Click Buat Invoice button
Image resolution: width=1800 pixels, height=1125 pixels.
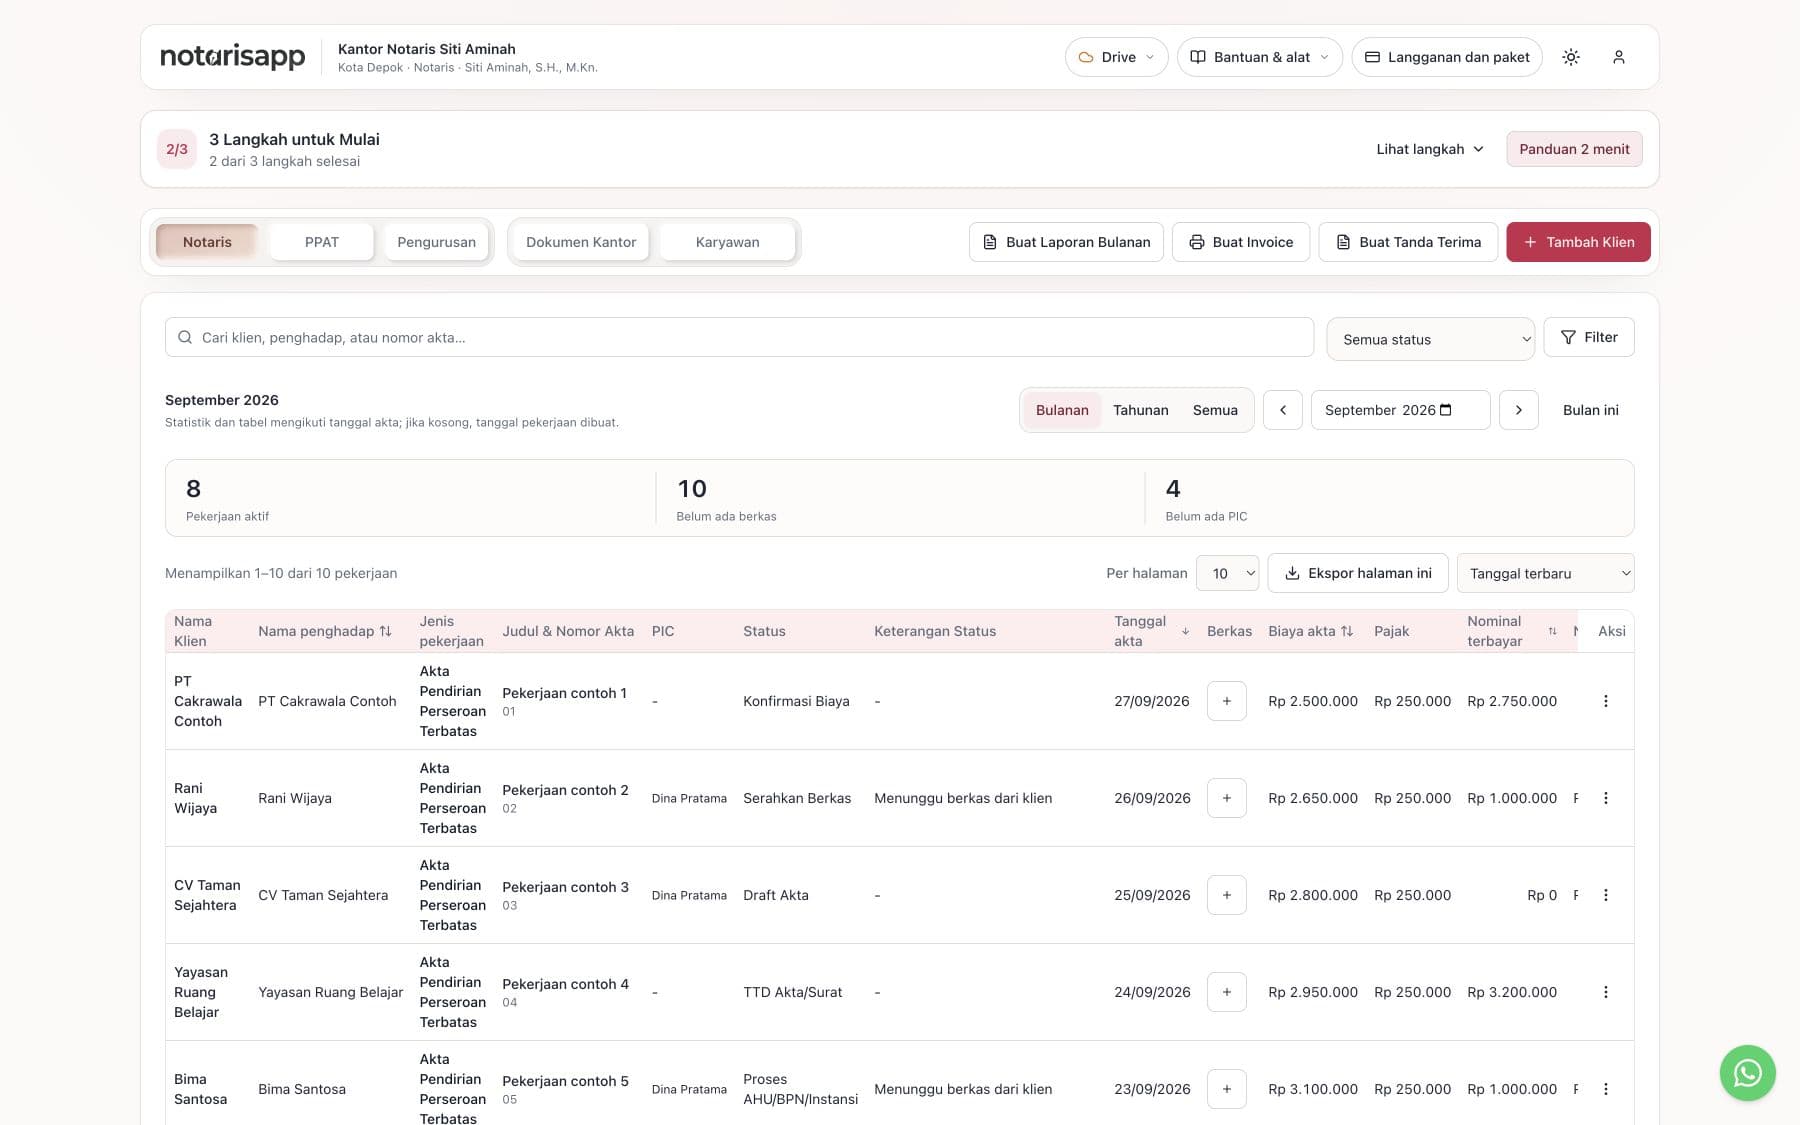coord(1241,242)
